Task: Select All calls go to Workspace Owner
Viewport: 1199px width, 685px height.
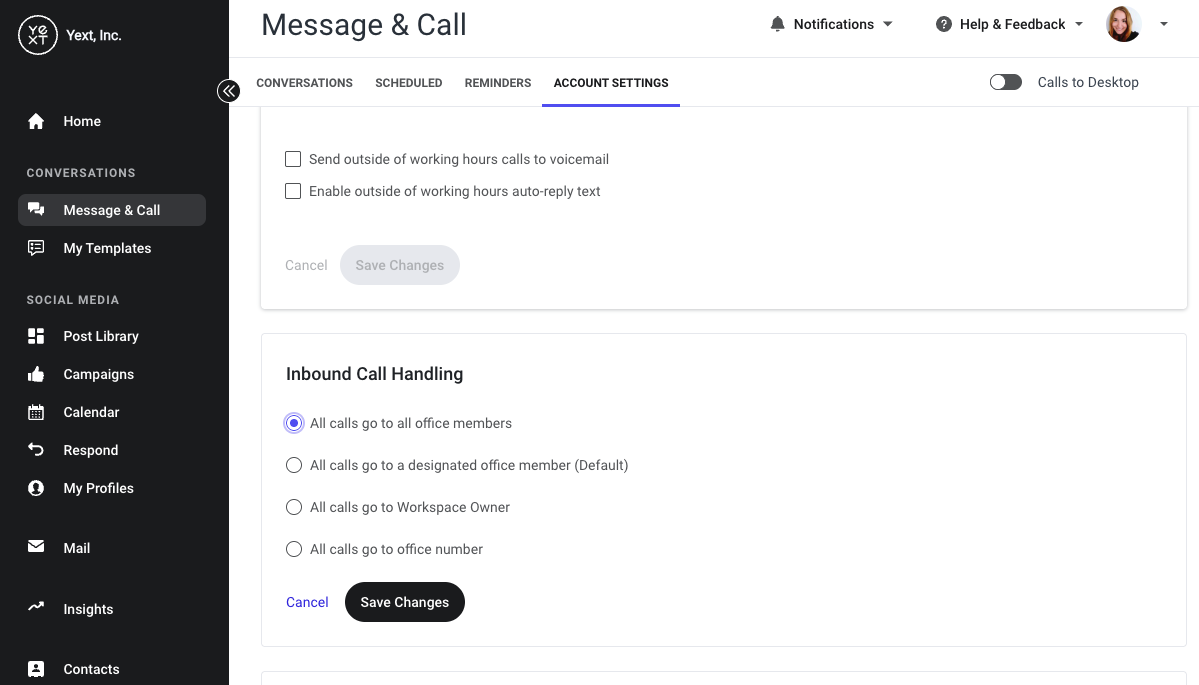Action: pyautogui.click(x=294, y=507)
